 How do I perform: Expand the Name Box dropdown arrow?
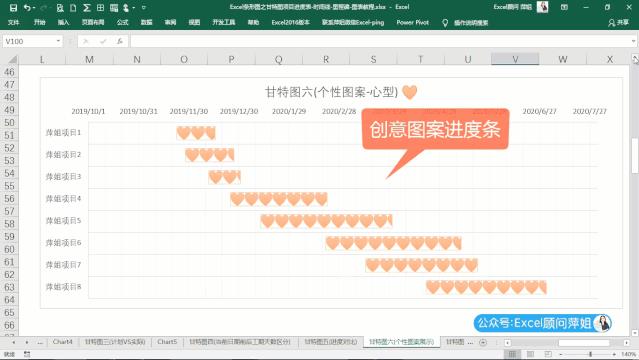(58, 41)
